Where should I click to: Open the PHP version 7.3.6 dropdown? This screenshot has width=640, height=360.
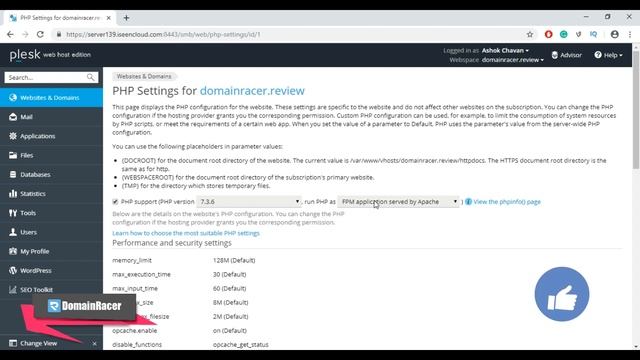249,202
